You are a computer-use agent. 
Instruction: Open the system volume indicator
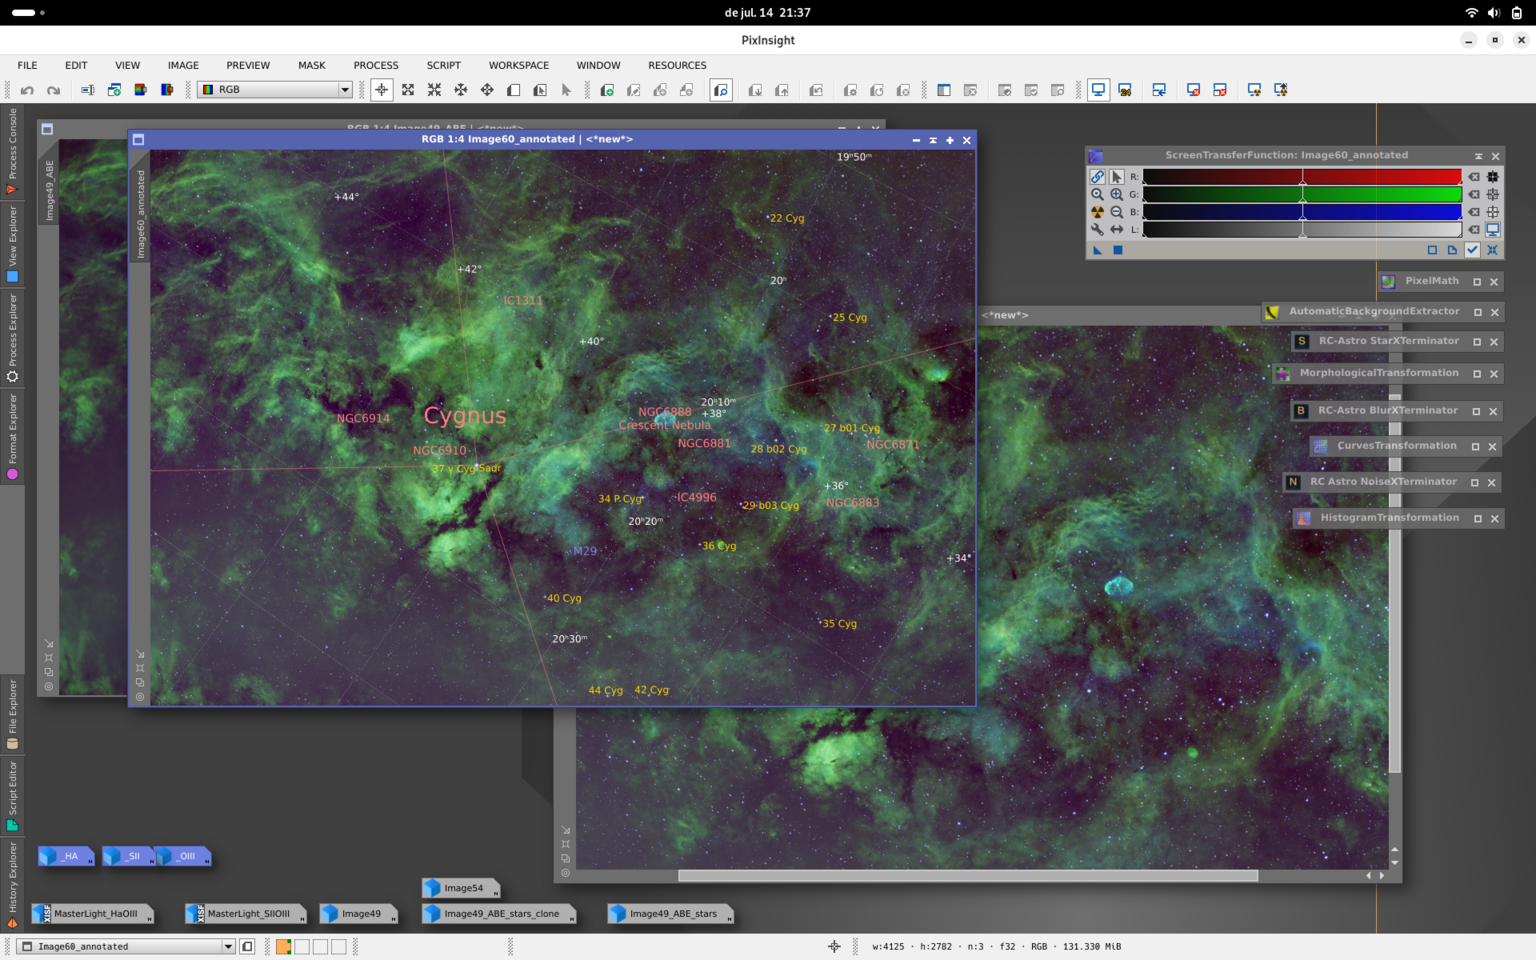point(1493,13)
